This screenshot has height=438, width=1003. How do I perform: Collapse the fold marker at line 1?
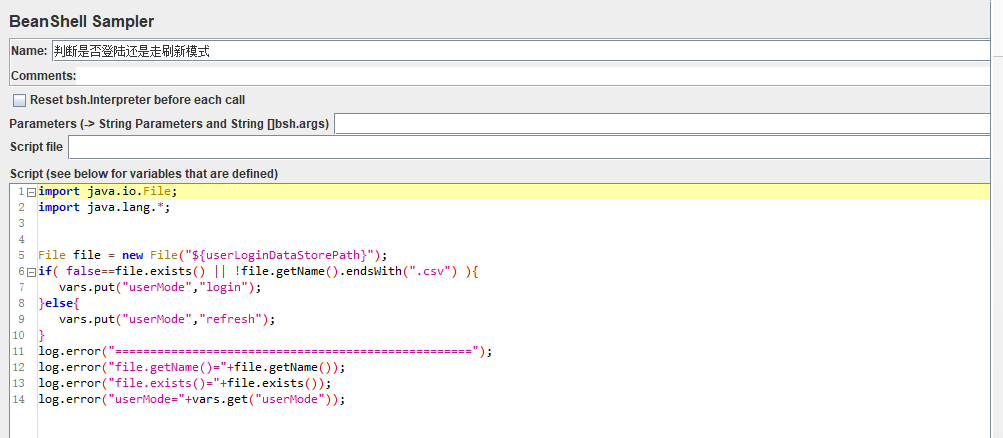(x=32, y=192)
